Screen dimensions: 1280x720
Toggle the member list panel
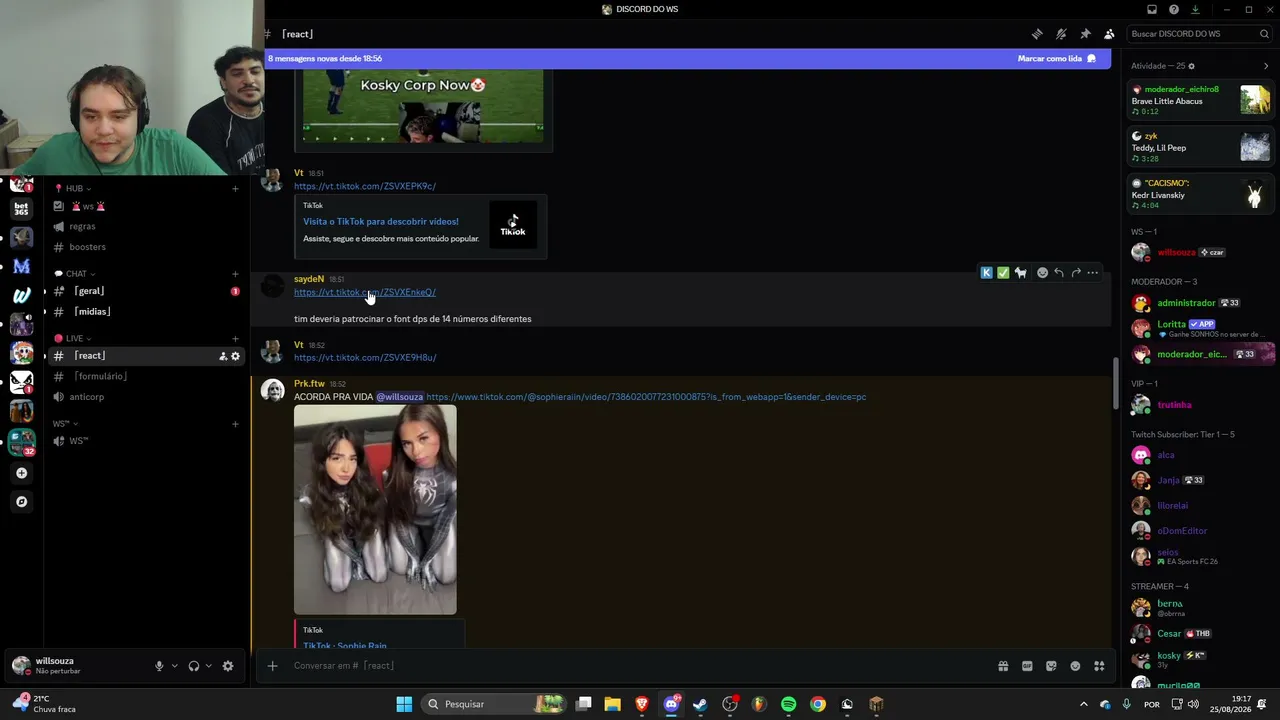[1109, 34]
